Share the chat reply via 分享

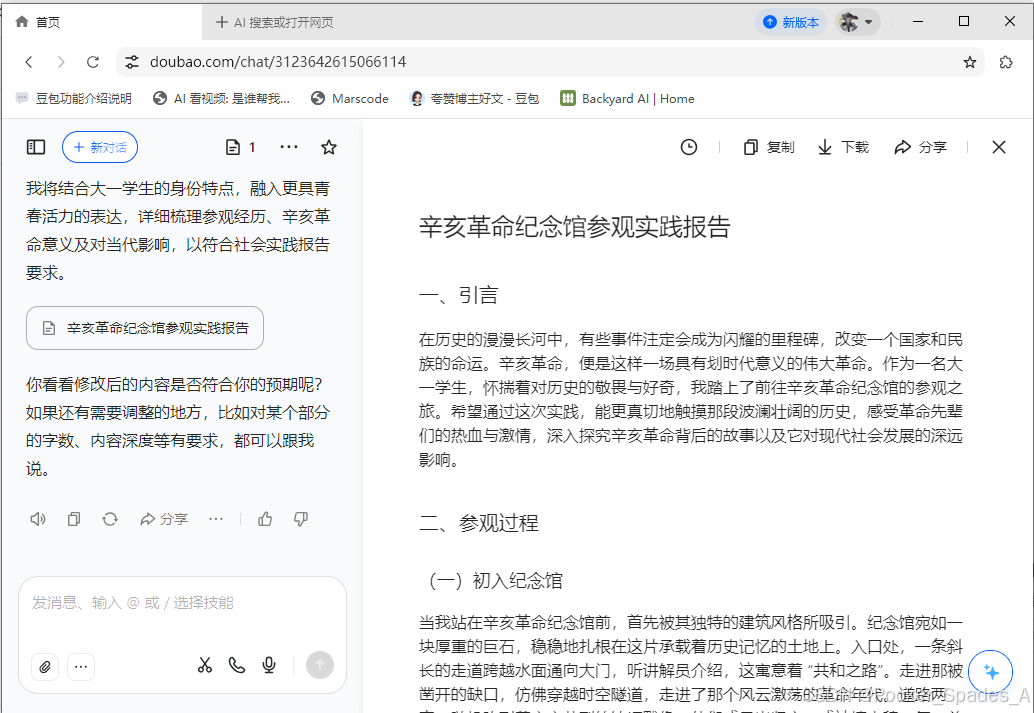point(164,519)
